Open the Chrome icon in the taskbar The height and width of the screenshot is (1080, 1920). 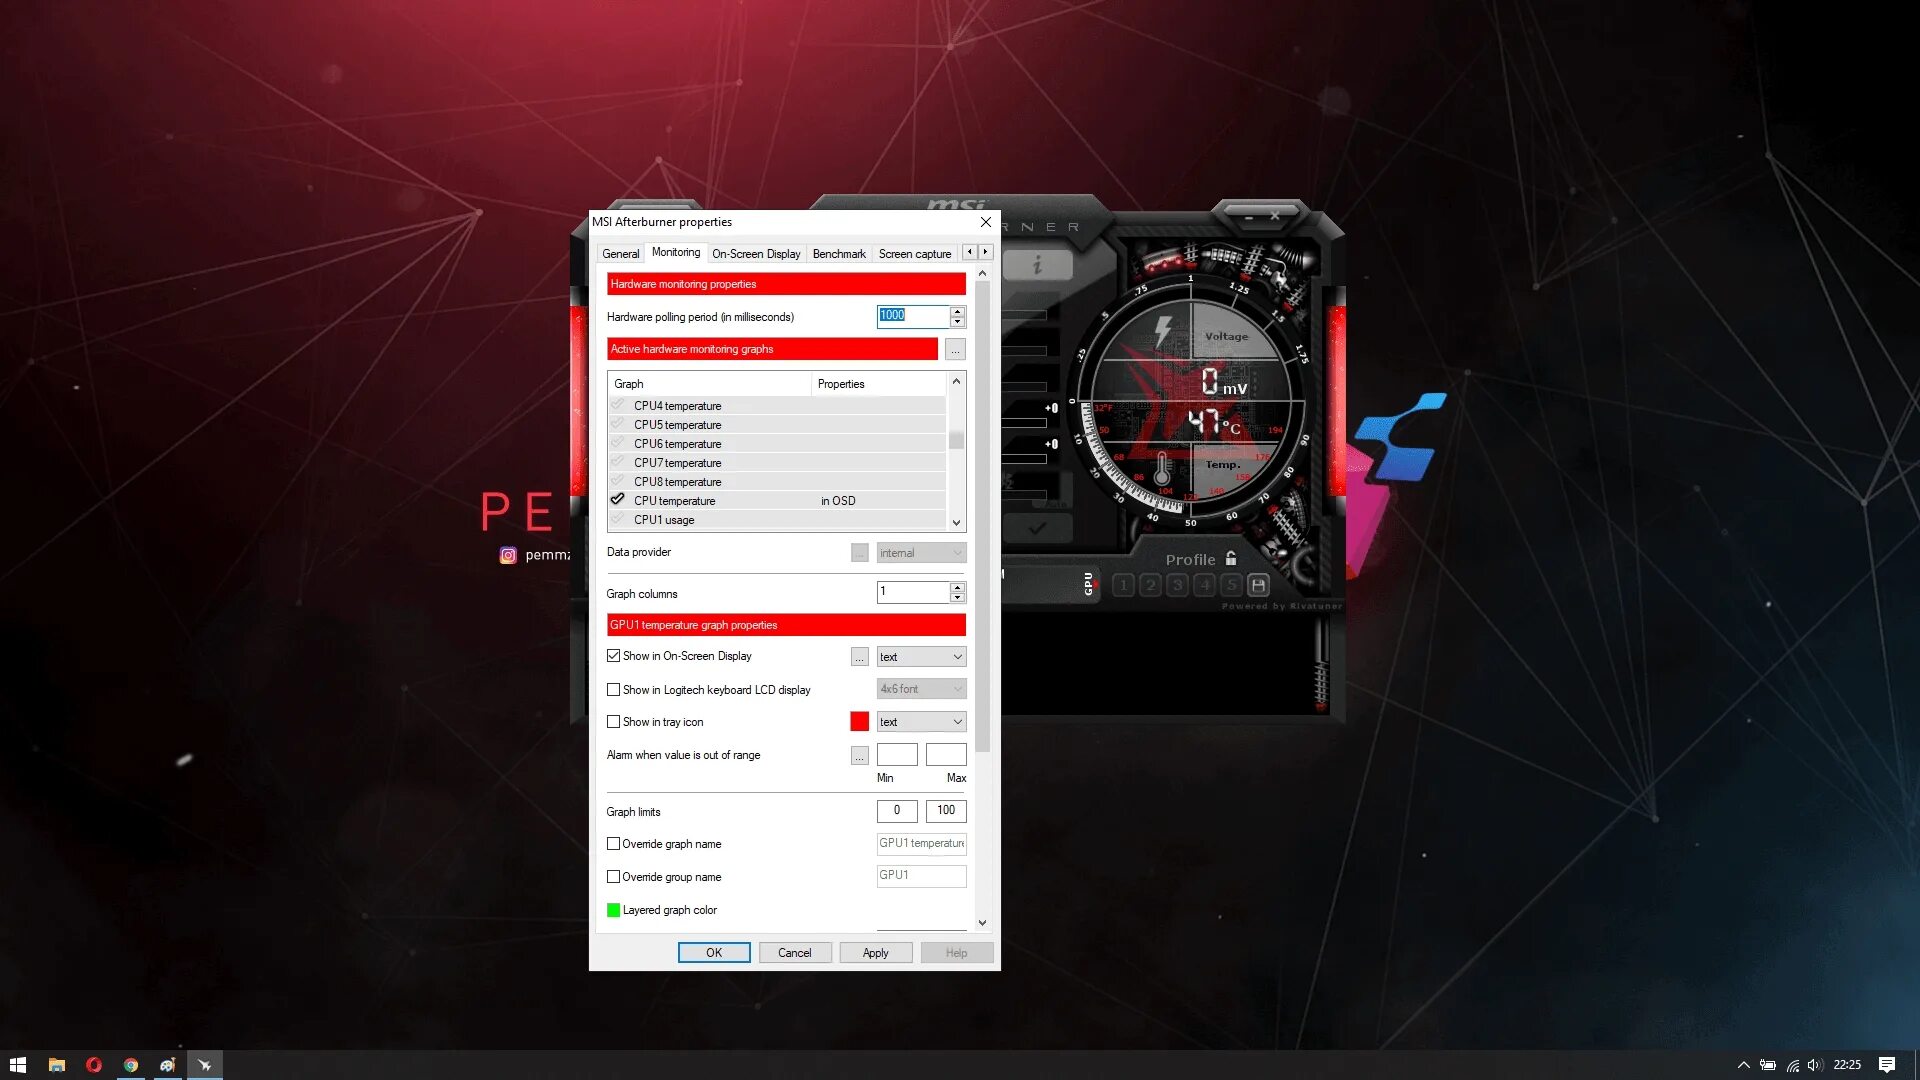click(131, 1065)
